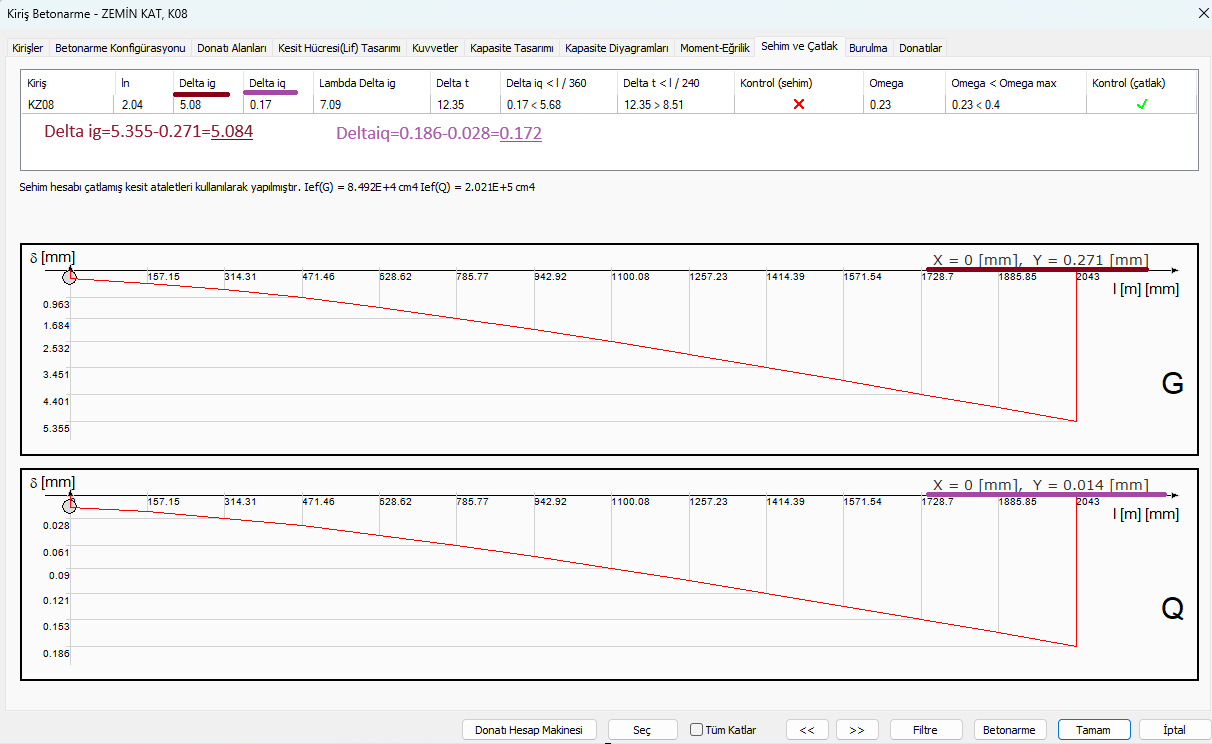Click the Seç button
The width and height of the screenshot is (1212, 744).
click(x=642, y=730)
